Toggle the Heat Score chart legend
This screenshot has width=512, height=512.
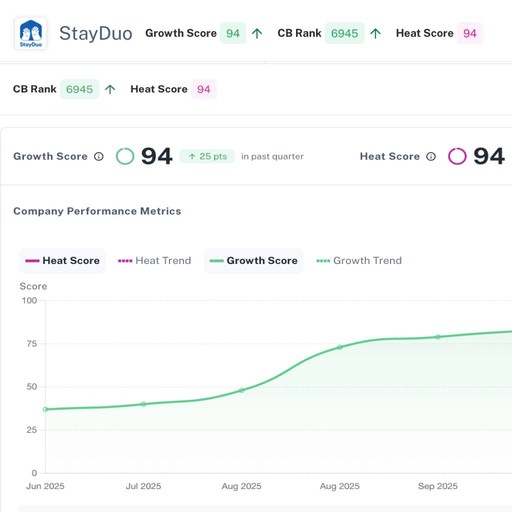(x=62, y=261)
